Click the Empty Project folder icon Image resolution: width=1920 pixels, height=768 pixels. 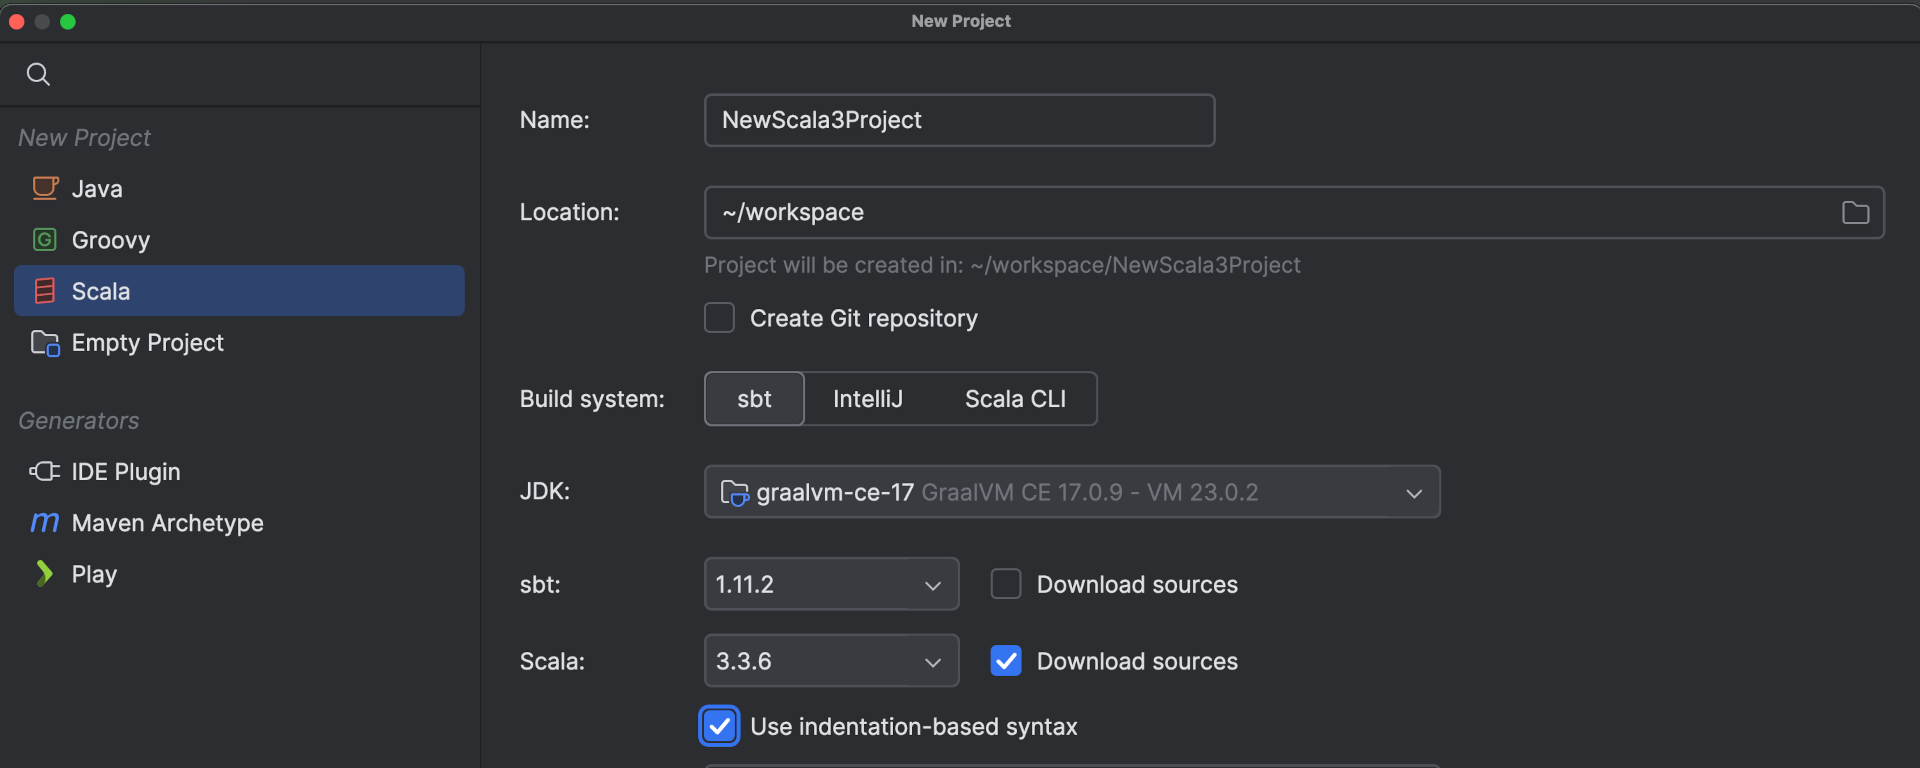[45, 343]
